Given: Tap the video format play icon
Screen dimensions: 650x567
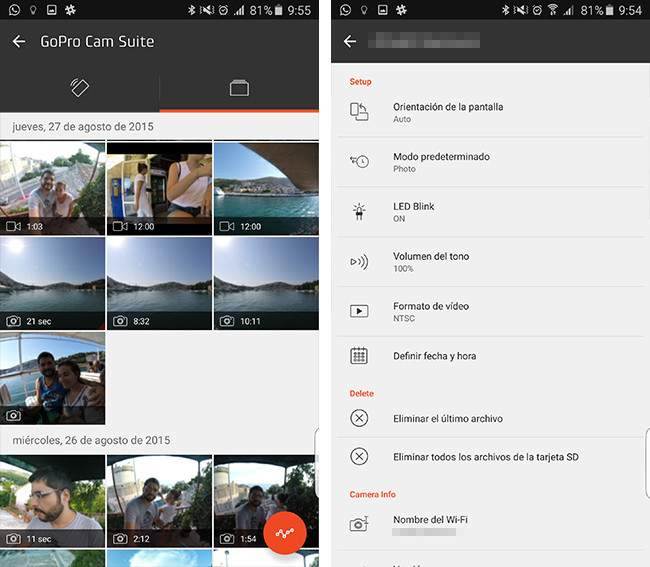Looking at the screenshot, I should click(359, 311).
